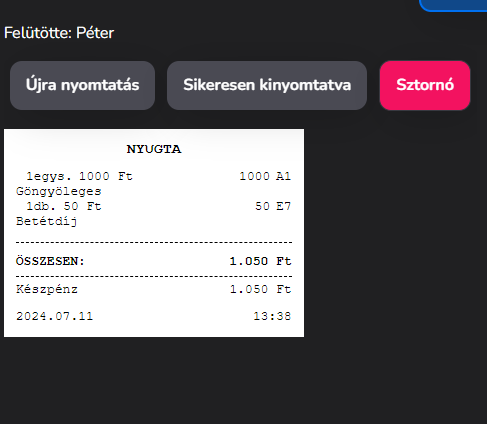Image resolution: width=487 pixels, height=424 pixels.
Task: Click the dashed separator above ÖSSZESEN
Action: tap(154, 242)
